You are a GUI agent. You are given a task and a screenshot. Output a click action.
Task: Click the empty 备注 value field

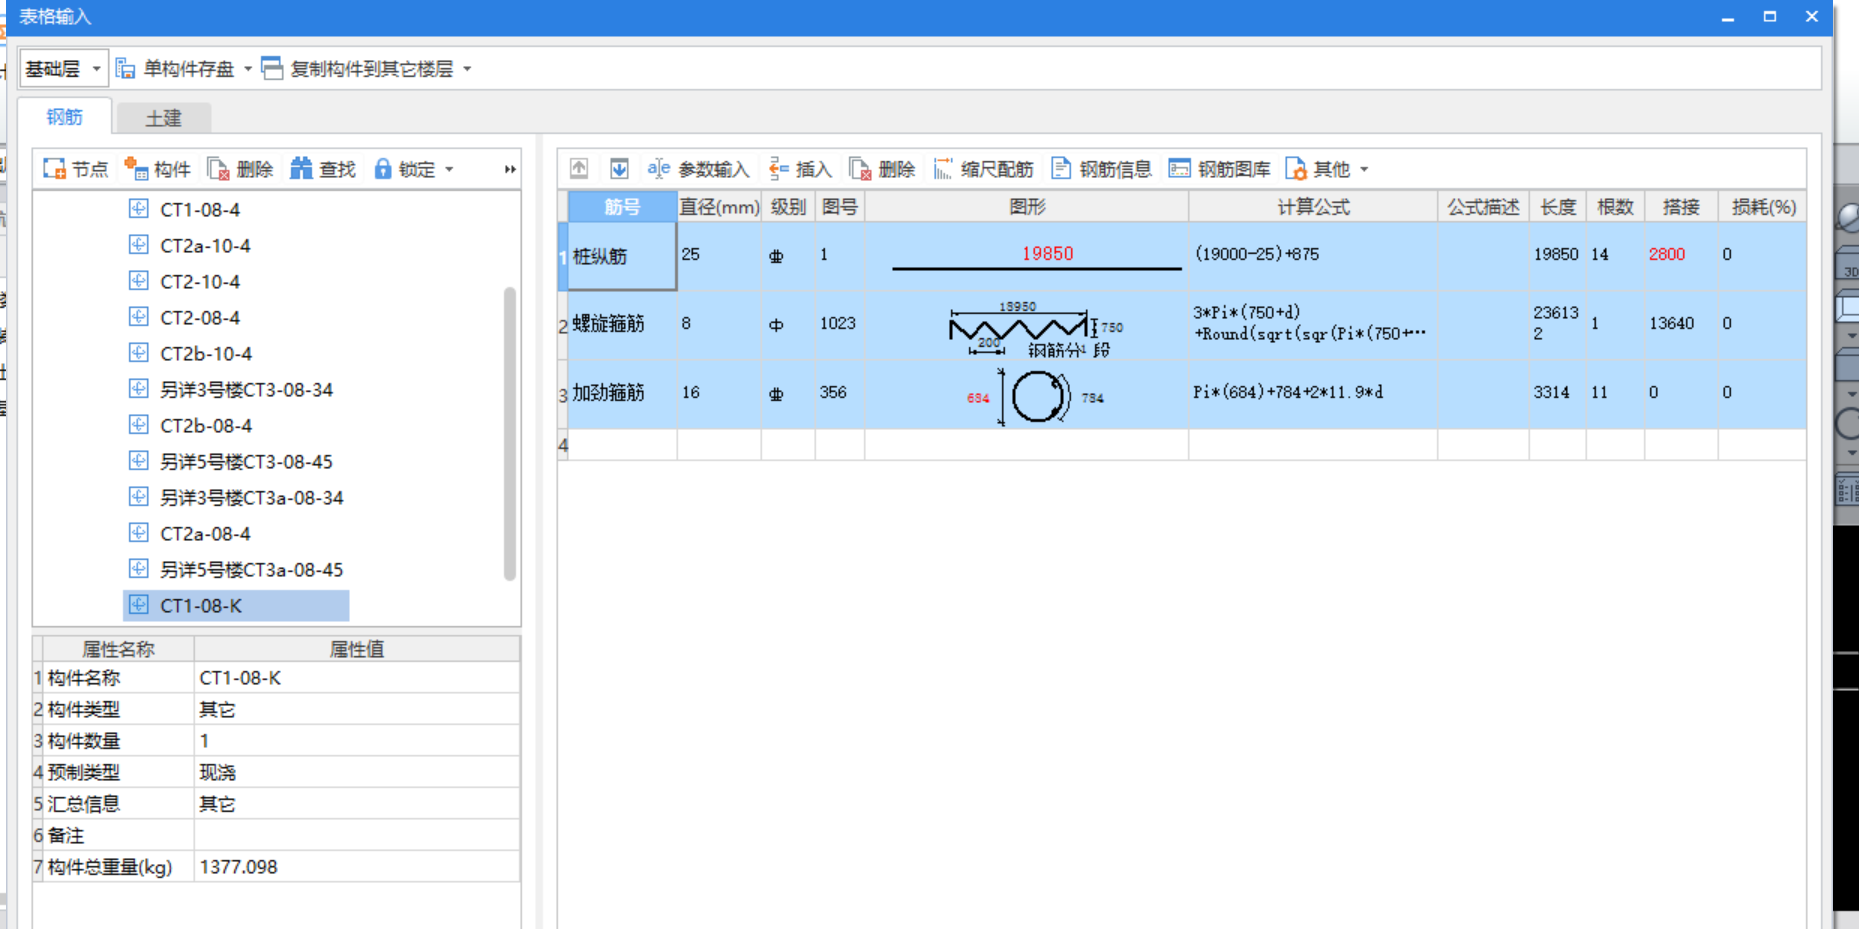click(x=357, y=835)
